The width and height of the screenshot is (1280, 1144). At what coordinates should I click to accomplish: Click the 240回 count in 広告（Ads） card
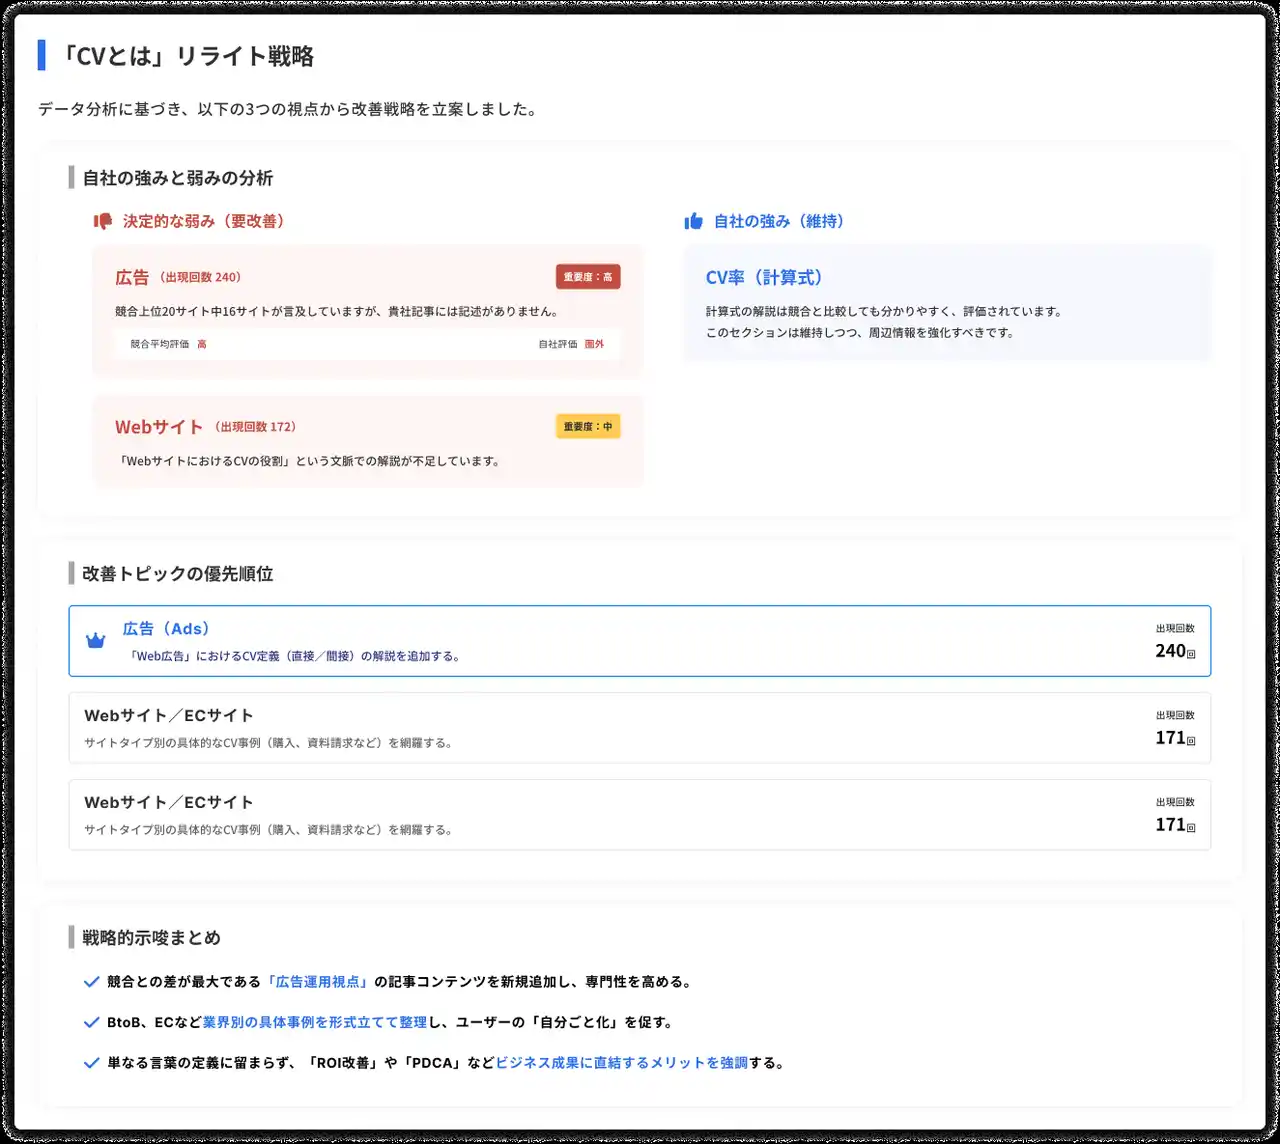pos(1174,651)
